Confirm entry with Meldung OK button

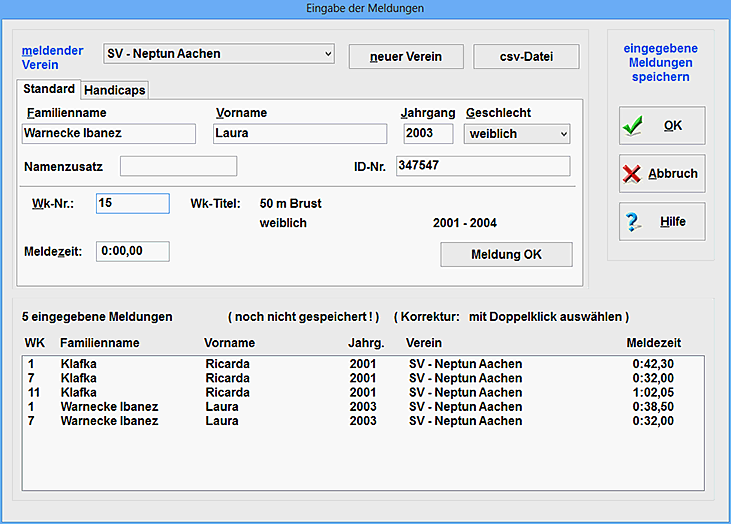[506, 254]
